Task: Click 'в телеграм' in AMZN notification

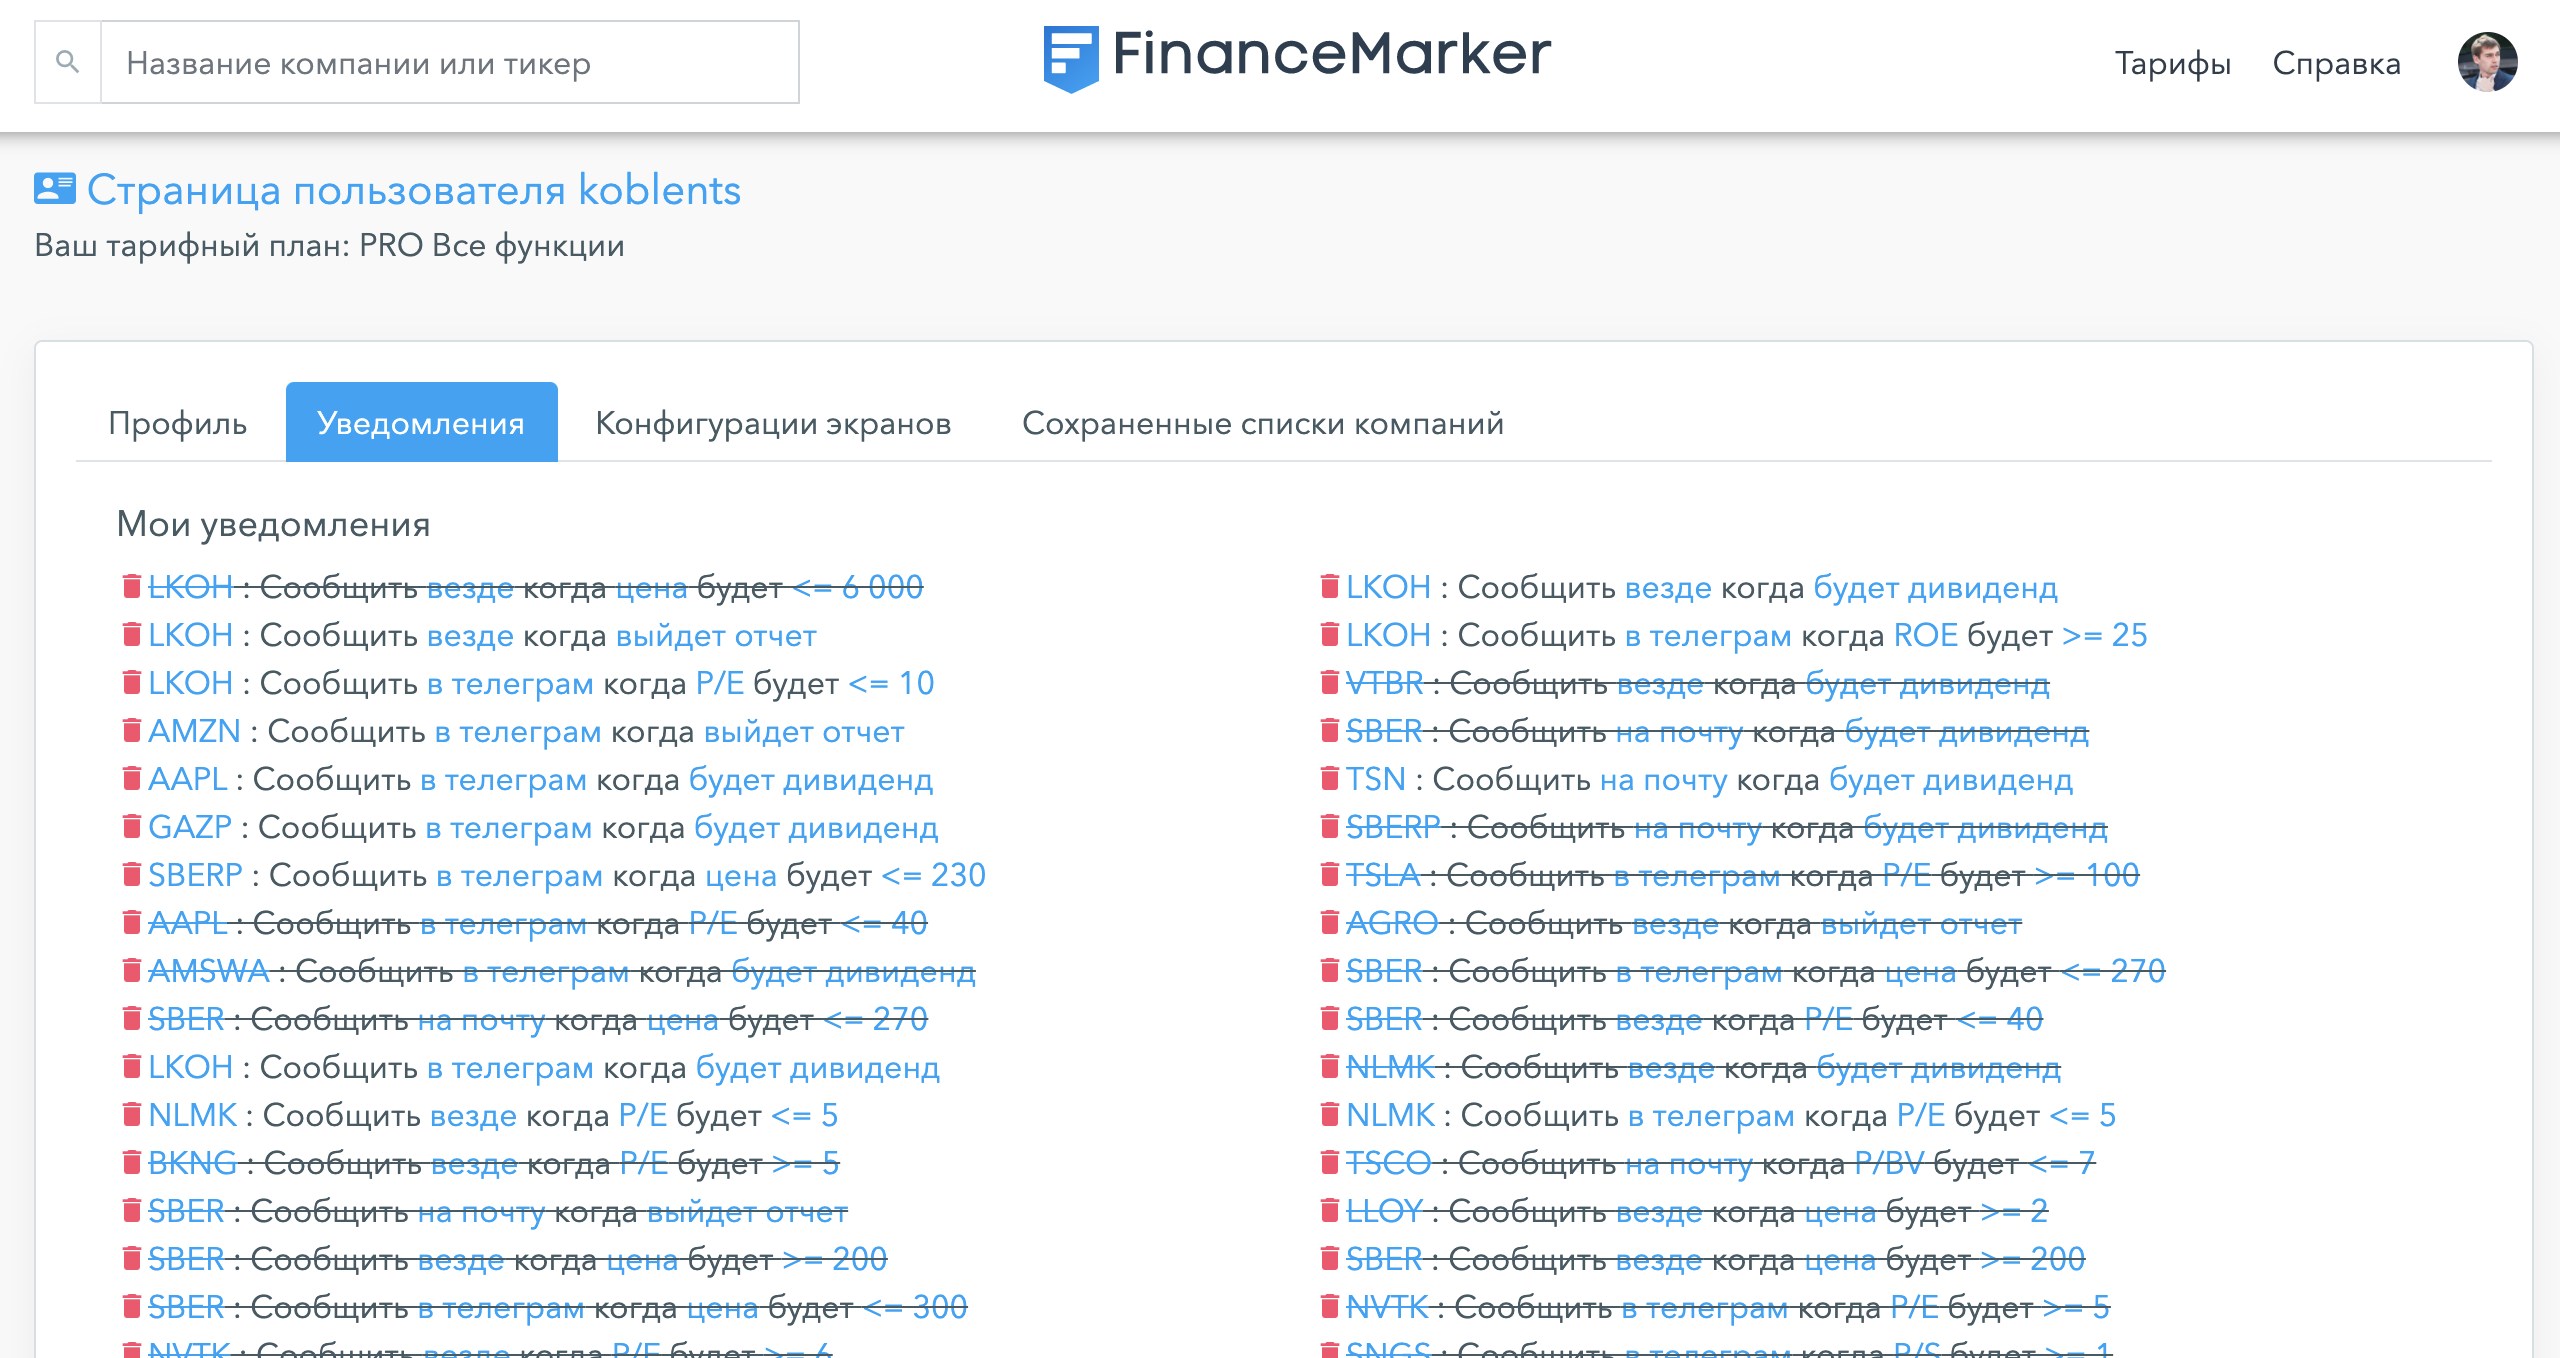Action: tap(518, 731)
